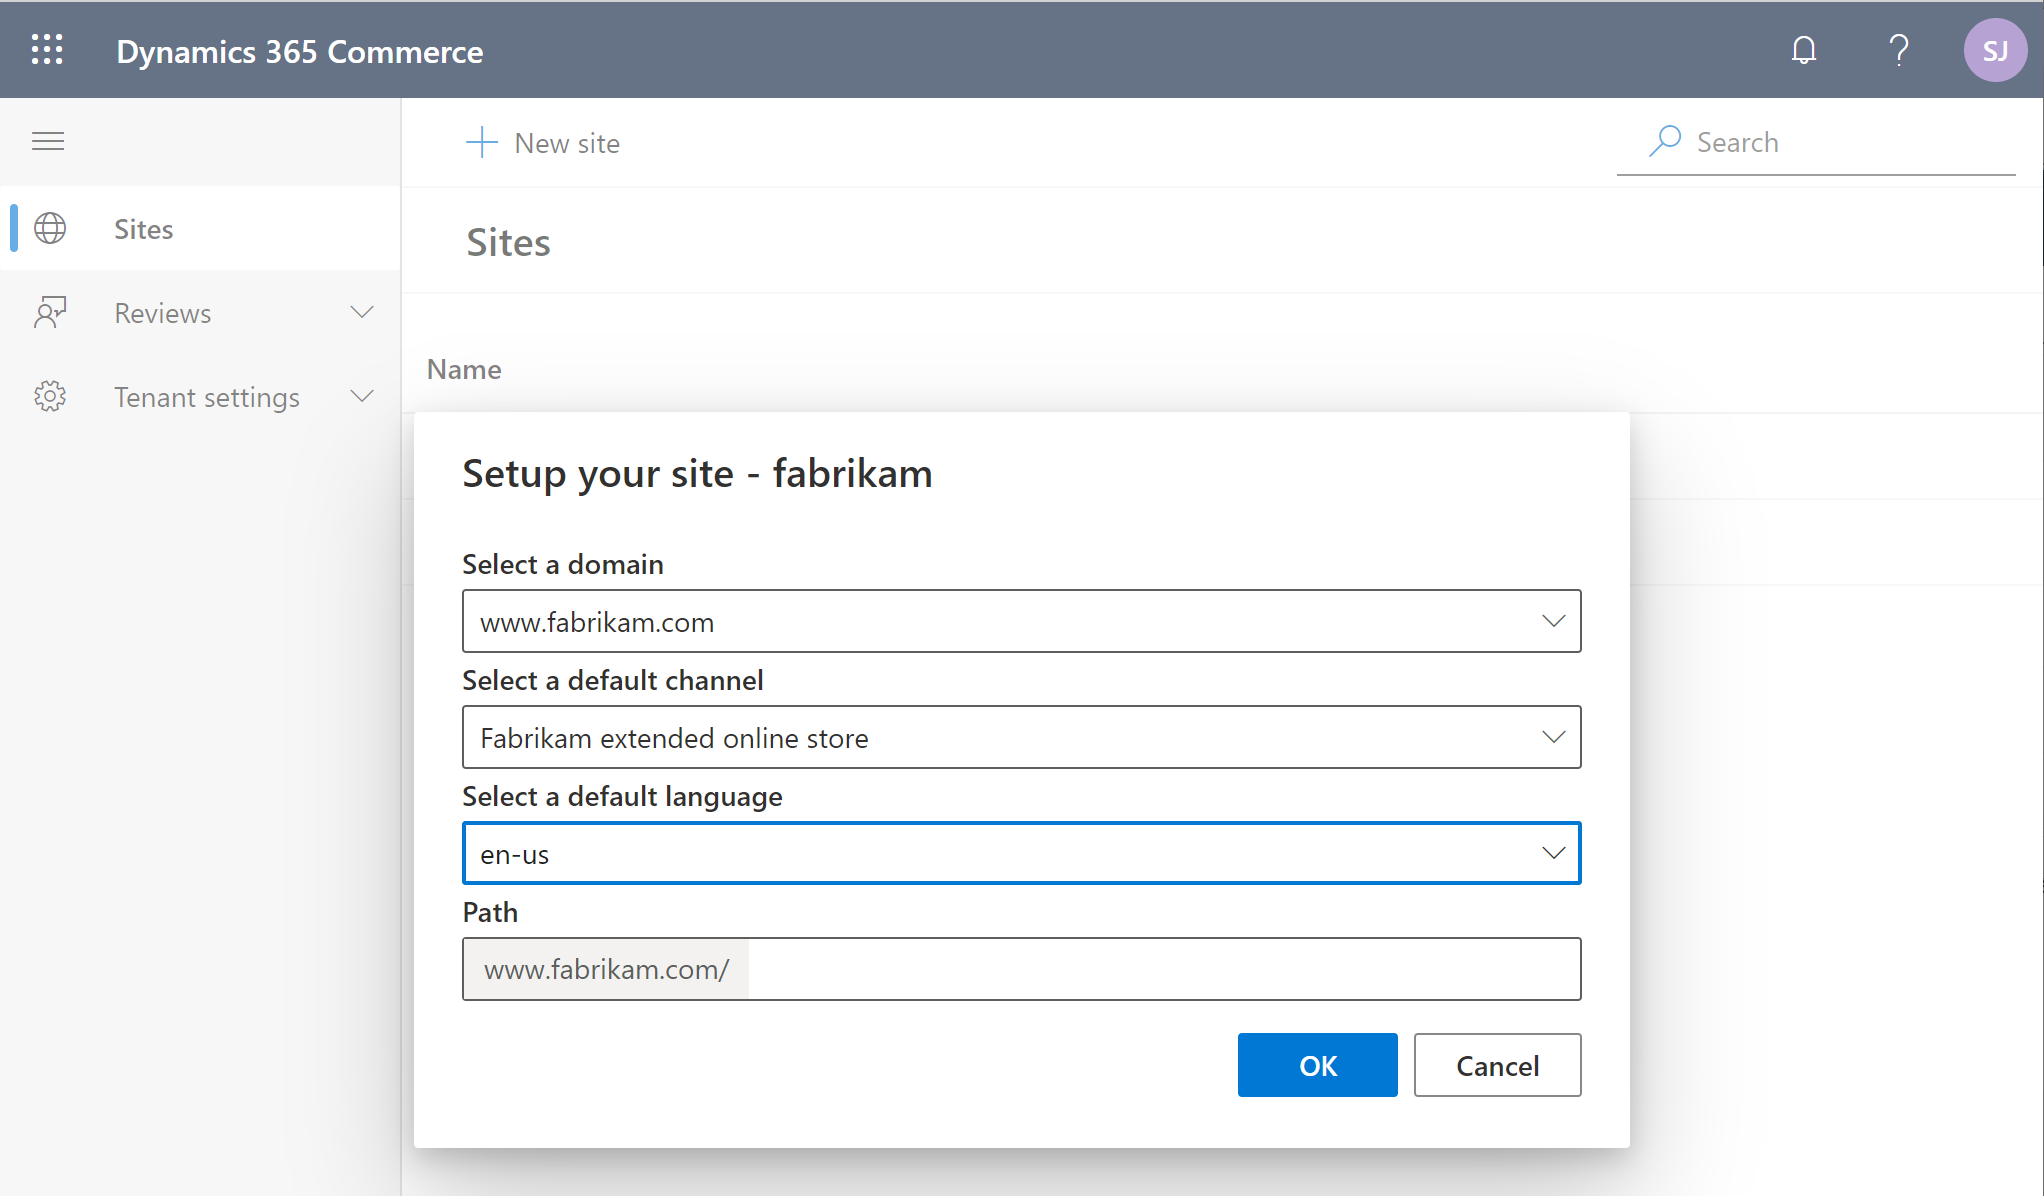The image size is (2044, 1196).
Task: Click the path input field
Action: click(x=1021, y=968)
